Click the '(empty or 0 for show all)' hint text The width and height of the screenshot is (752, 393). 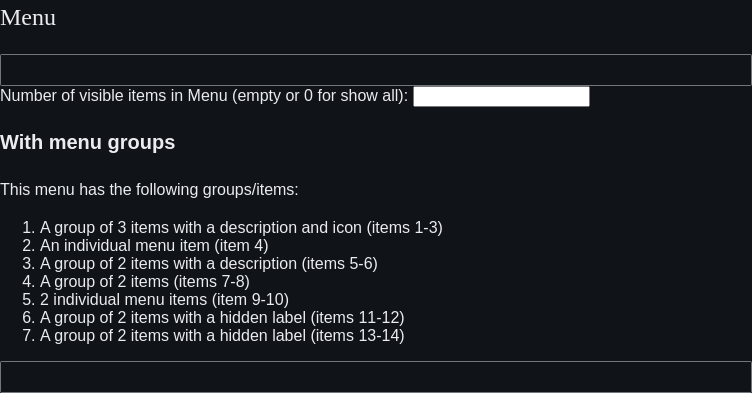pos(320,95)
